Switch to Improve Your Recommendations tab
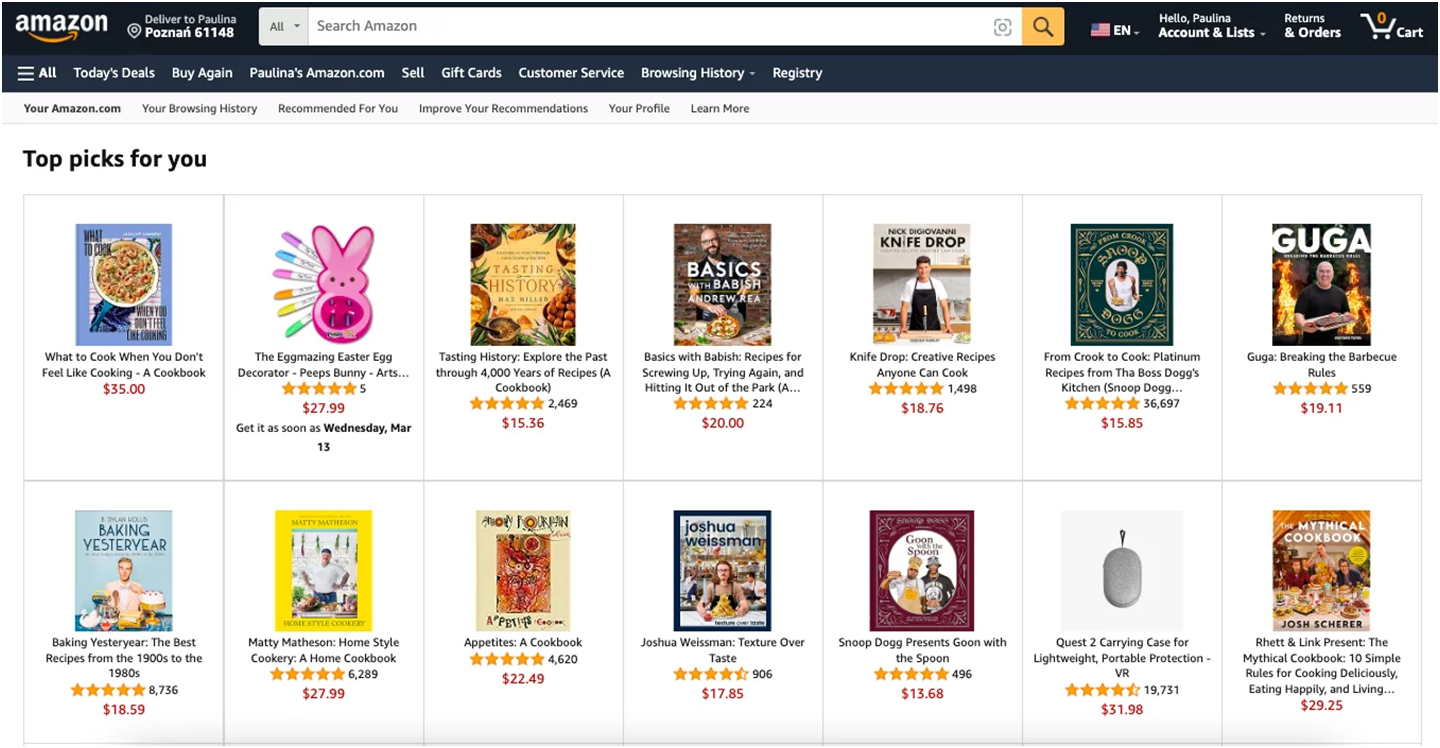 click(x=503, y=108)
